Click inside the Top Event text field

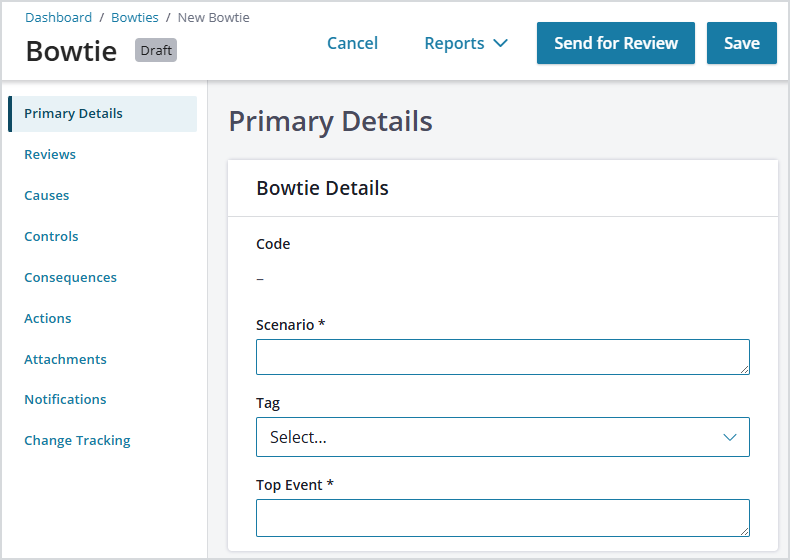pyautogui.click(x=502, y=518)
